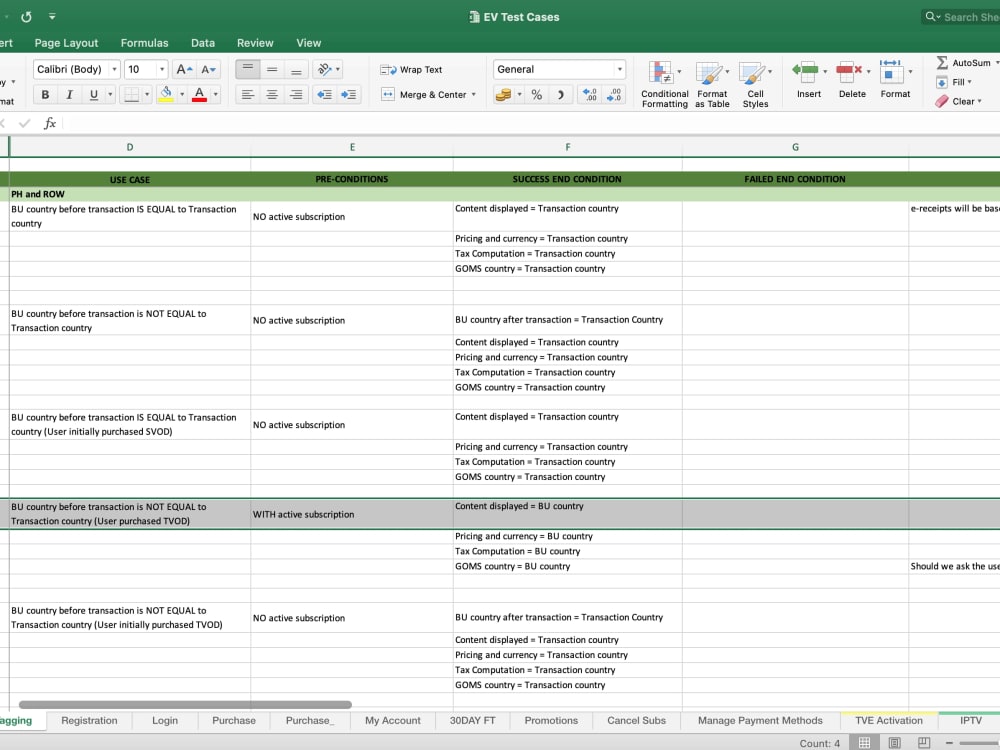
Task: Toggle Underline formatting
Action: 94,94
